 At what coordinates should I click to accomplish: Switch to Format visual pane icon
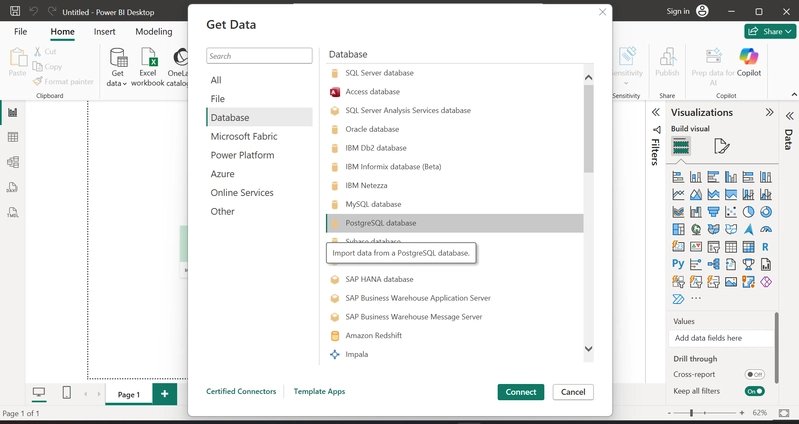[x=721, y=146]
